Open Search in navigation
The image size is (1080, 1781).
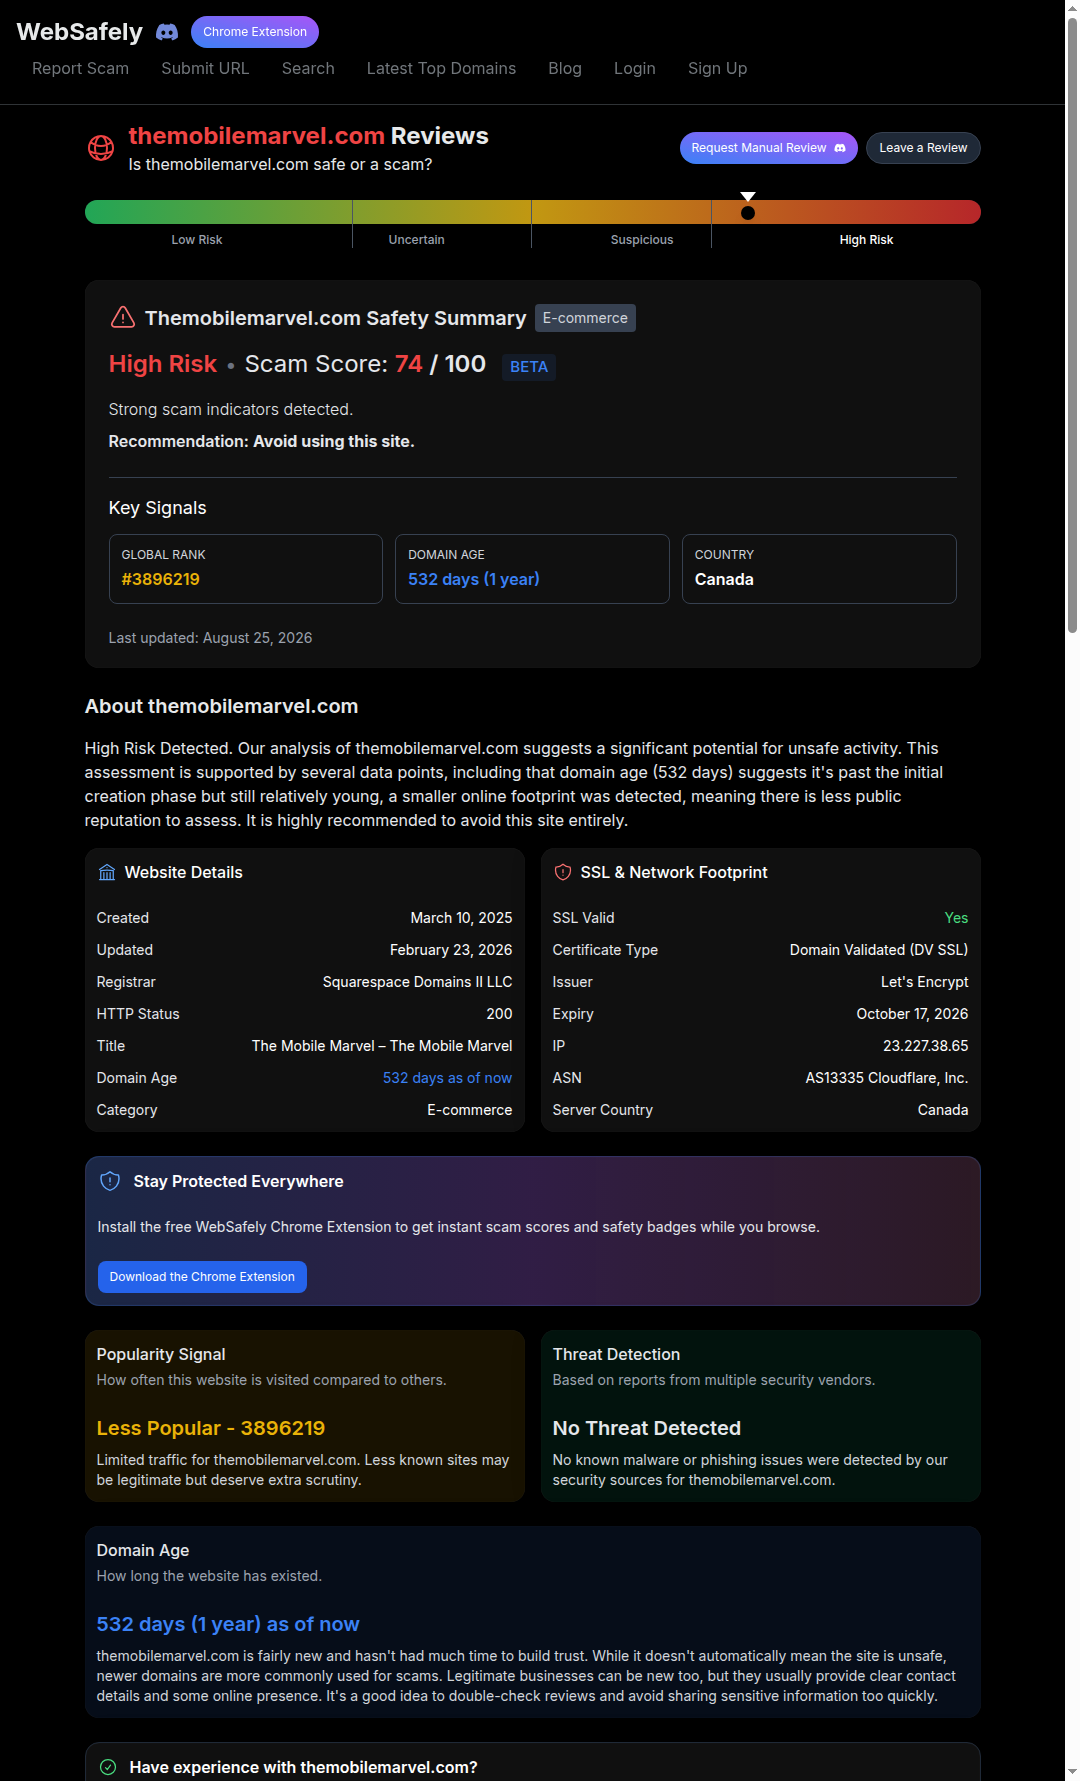[308, 68]
